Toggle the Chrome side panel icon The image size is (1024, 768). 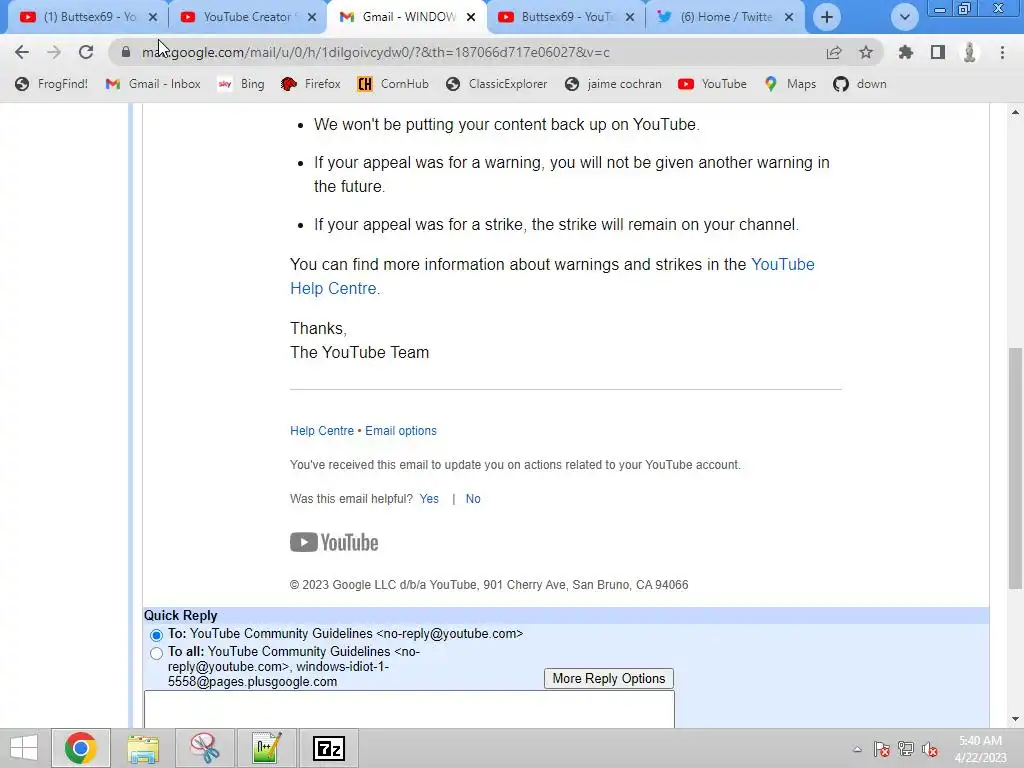click(938, 52)
